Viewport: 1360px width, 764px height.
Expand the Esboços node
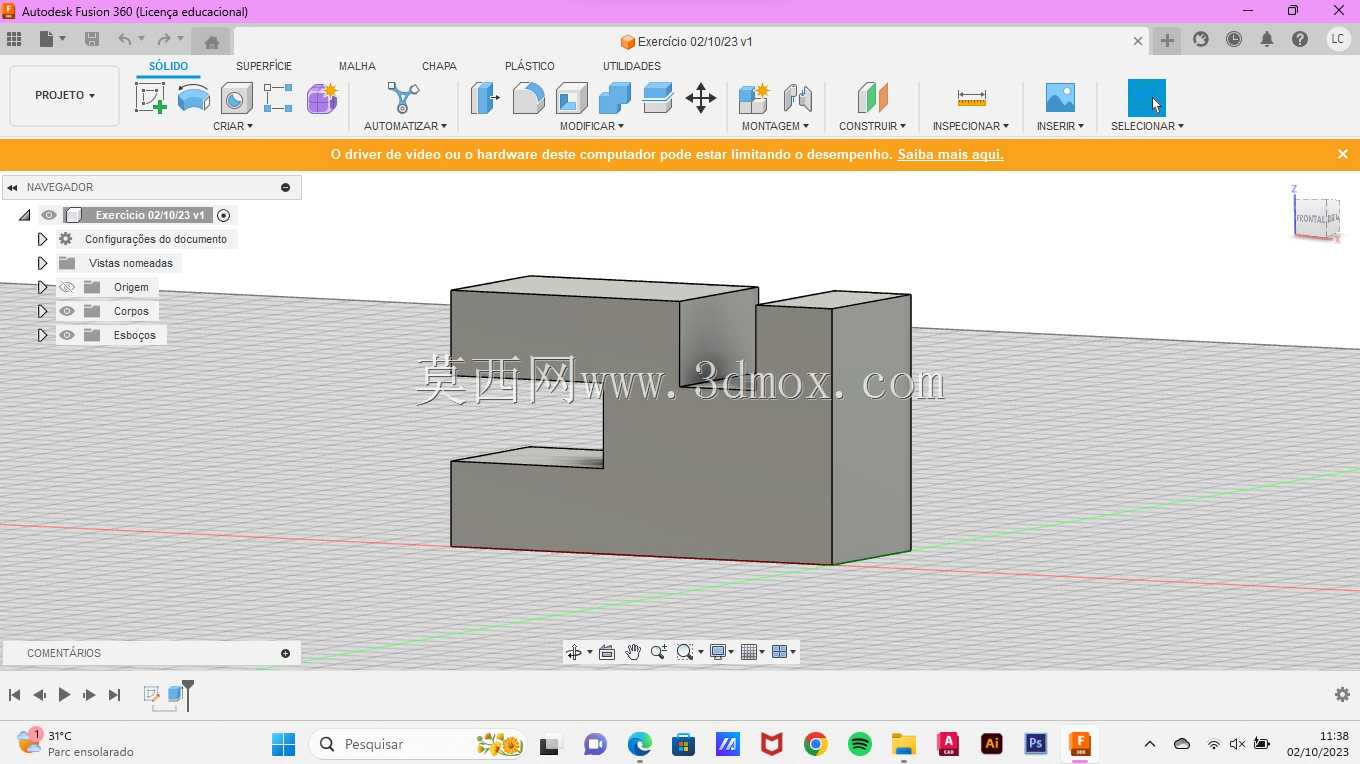click(42, 335)
